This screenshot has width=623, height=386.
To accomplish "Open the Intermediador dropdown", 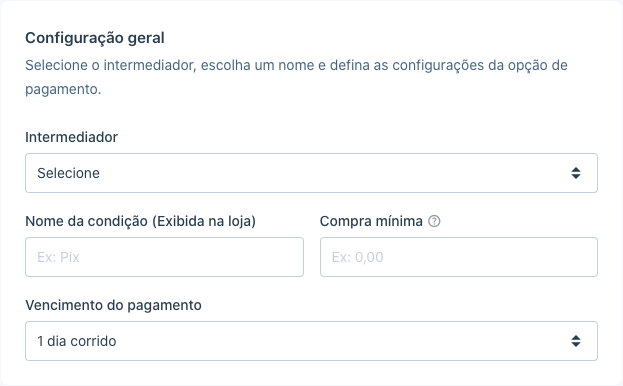I will click(x=312, y=173).
